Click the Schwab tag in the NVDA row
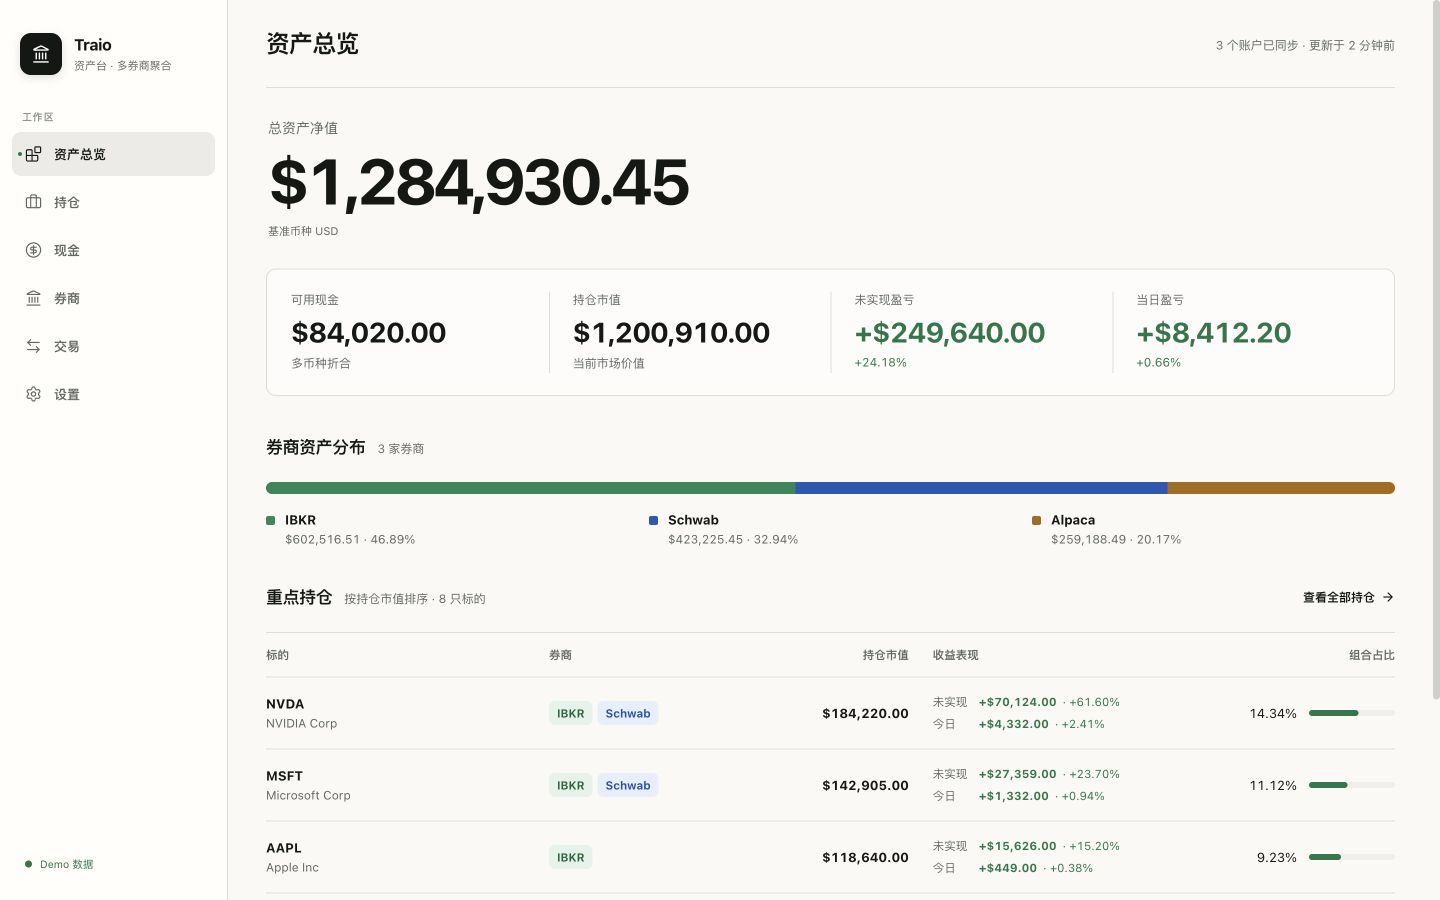The width and height of the screenshot is (1440, 900). pos(628,713)
